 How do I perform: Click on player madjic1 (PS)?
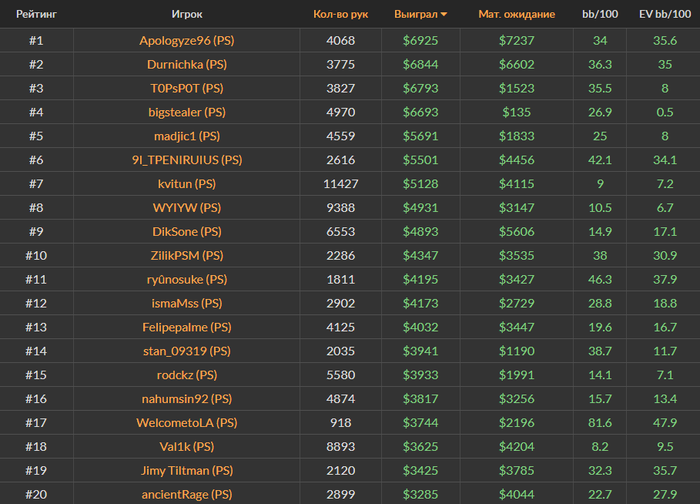click(x=186, y=137)
